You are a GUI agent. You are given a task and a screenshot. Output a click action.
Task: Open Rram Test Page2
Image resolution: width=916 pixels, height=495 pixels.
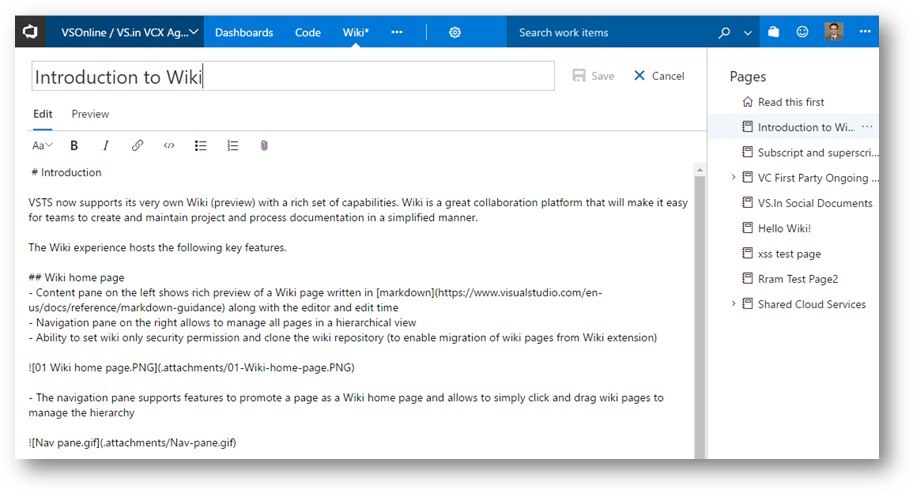click(x=797, y=279)
